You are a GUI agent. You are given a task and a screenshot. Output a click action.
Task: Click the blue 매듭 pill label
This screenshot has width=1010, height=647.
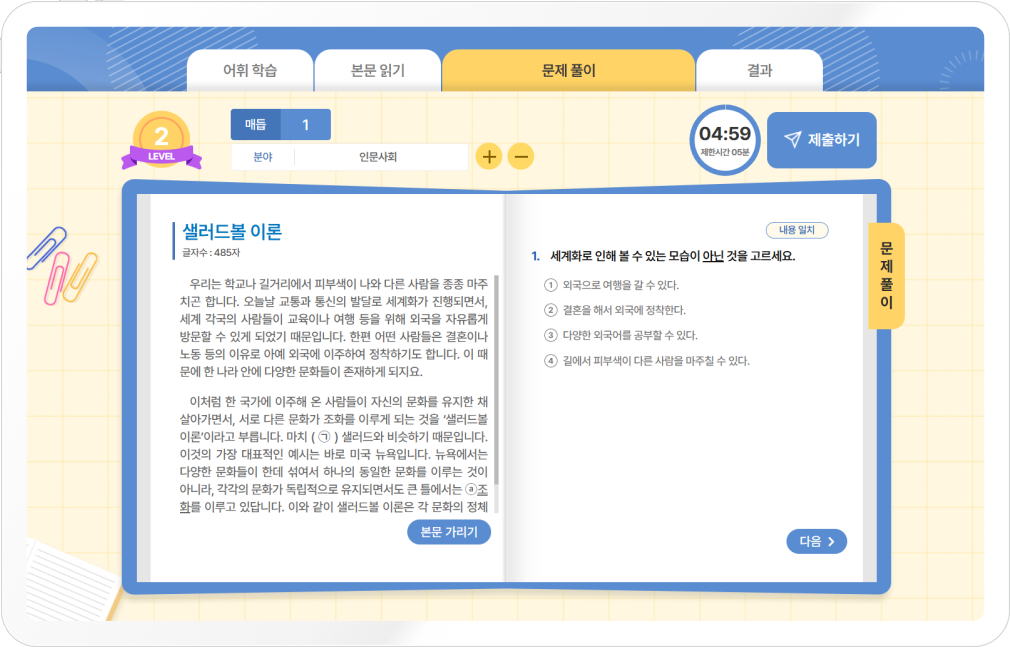258,124
